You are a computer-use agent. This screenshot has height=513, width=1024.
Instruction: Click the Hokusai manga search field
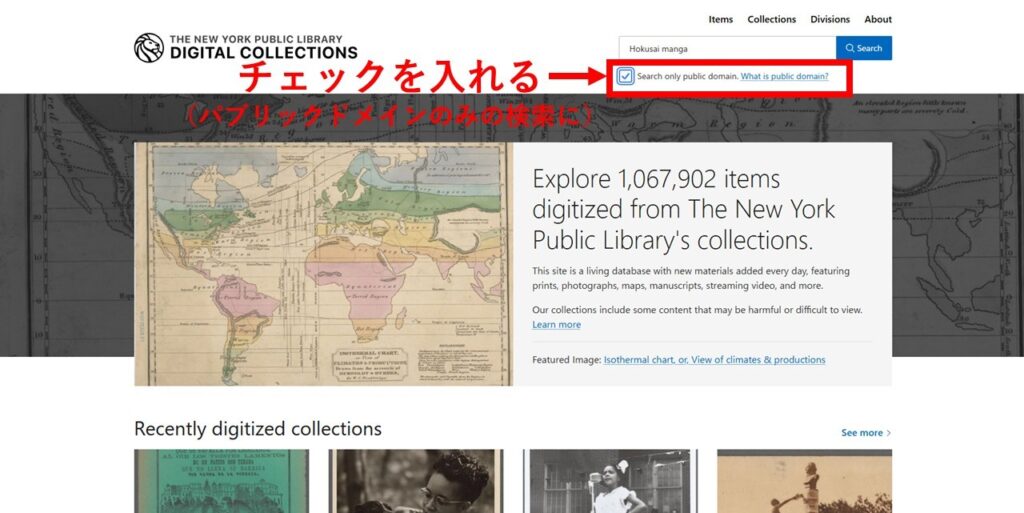coord(728,48)
